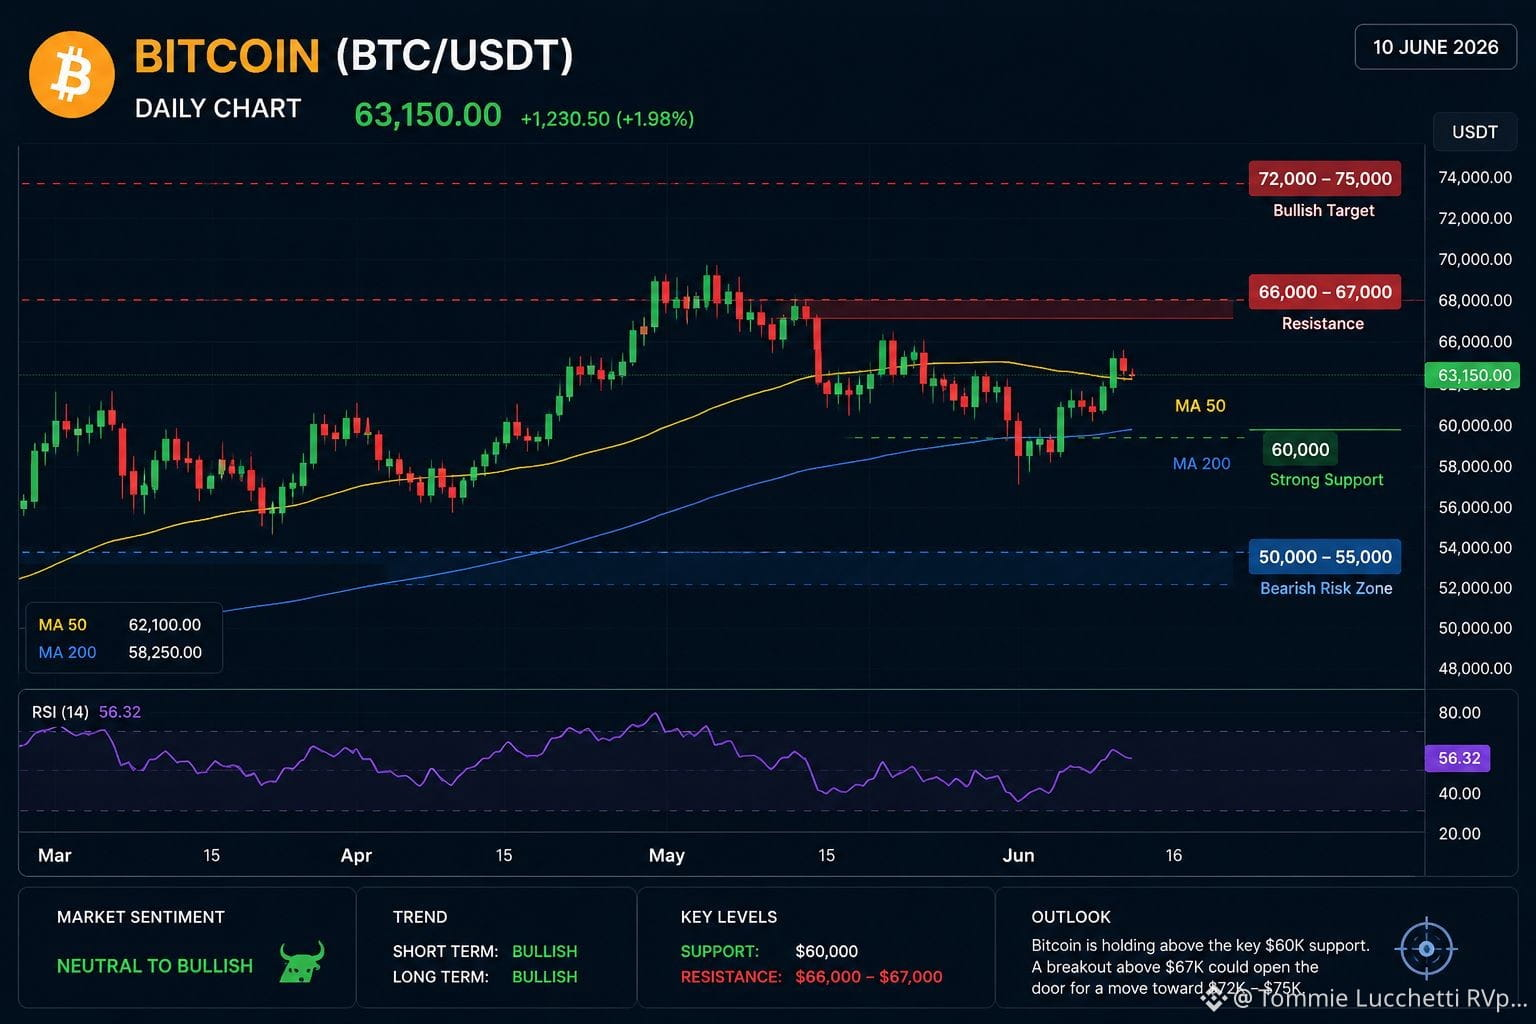Viewport: 1536px width, 1024px height.
Task: Click the OUTLOOK panel heading
Action: click(x=1071, y=917)
